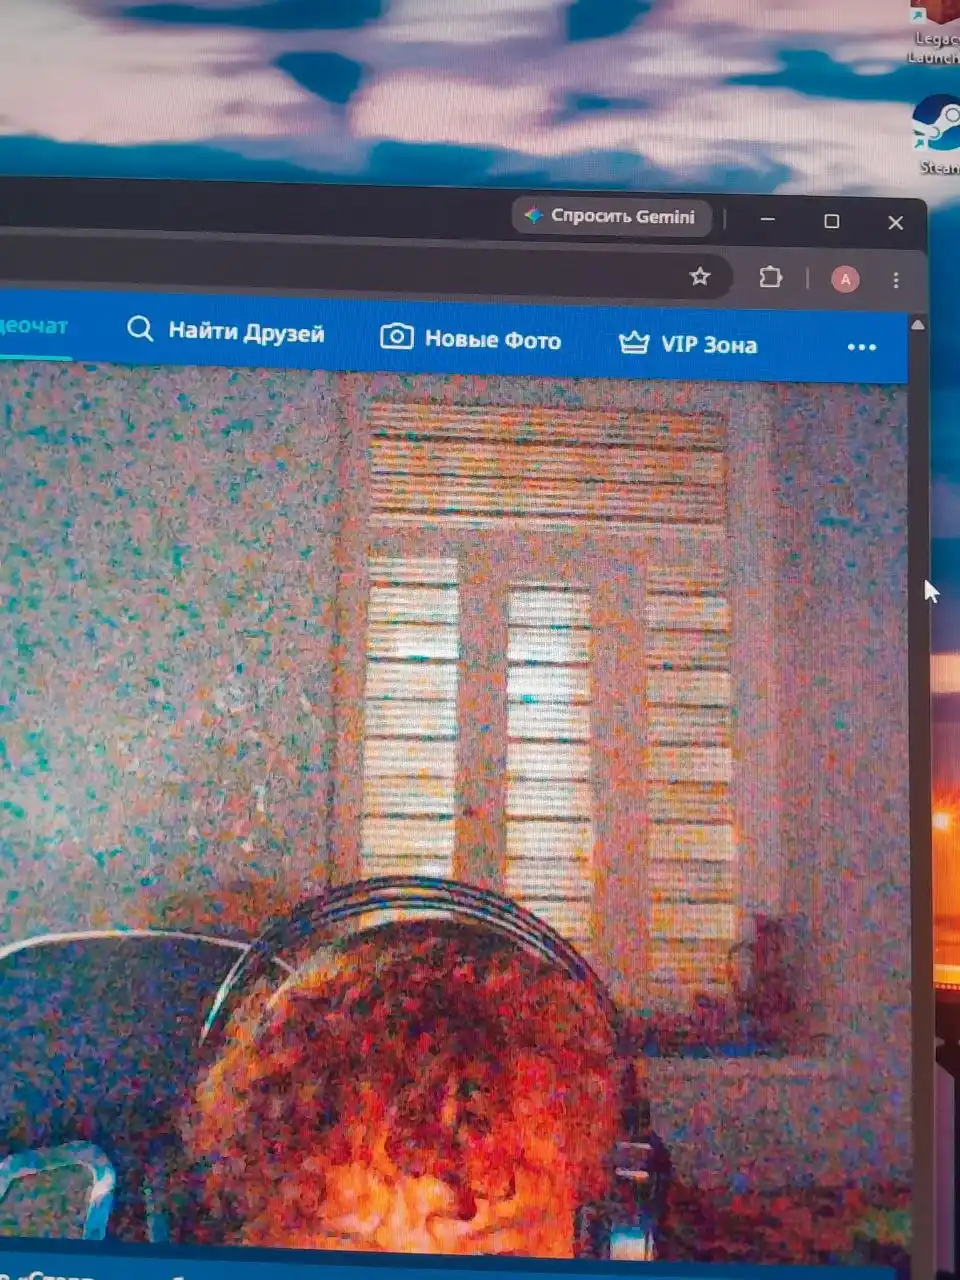
Task: Switch to the Видеочат tab
Action: pos(34,326)
